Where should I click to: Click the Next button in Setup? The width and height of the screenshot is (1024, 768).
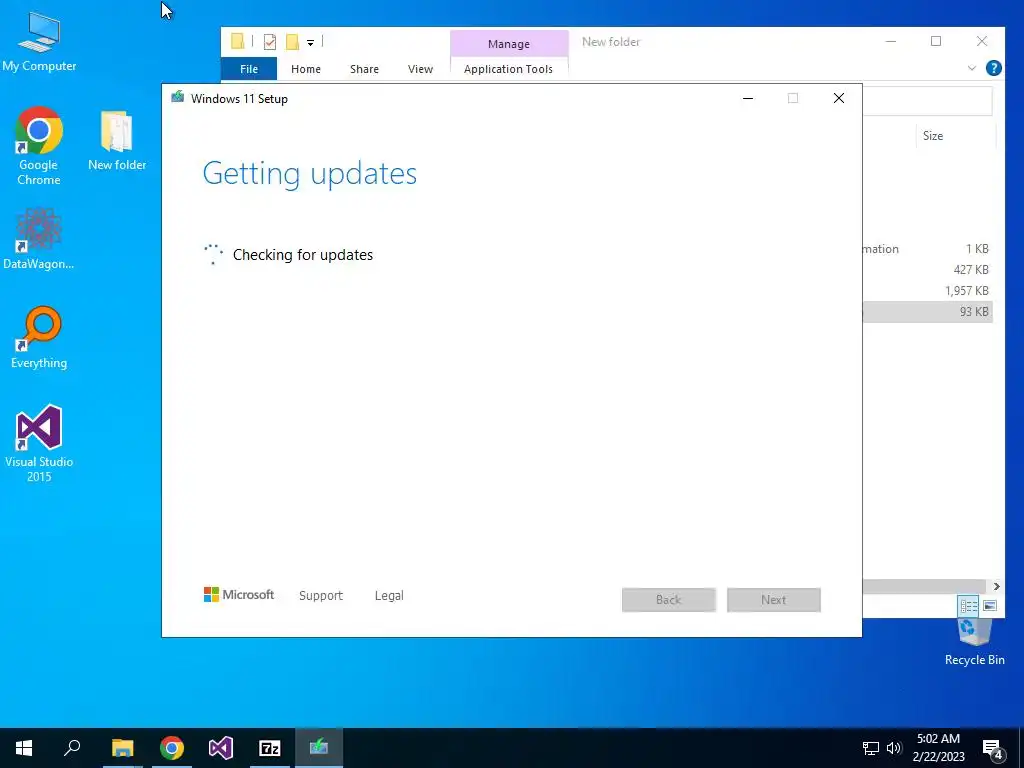[x=773, y=600]
